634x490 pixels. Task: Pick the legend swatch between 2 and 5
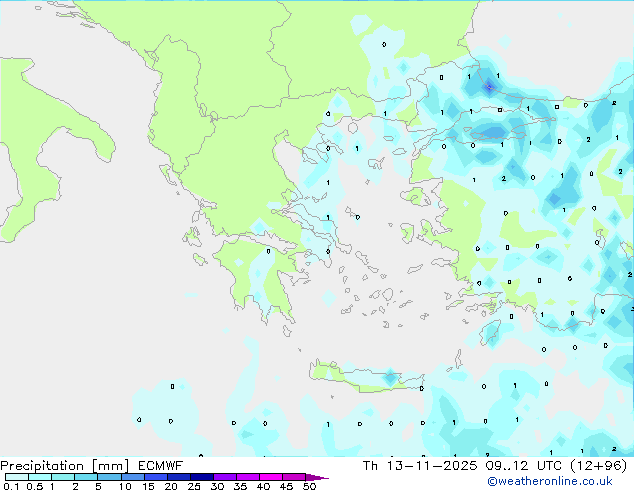pos(86,477)
